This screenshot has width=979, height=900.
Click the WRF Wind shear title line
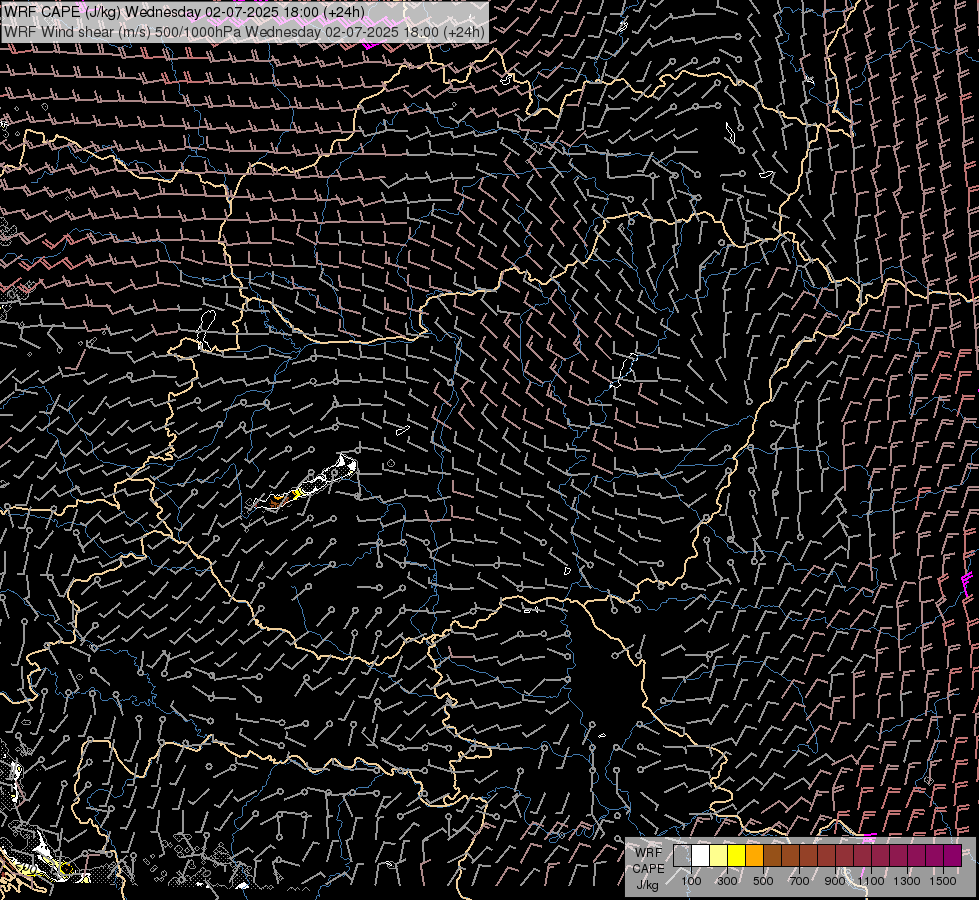(244, 32)
